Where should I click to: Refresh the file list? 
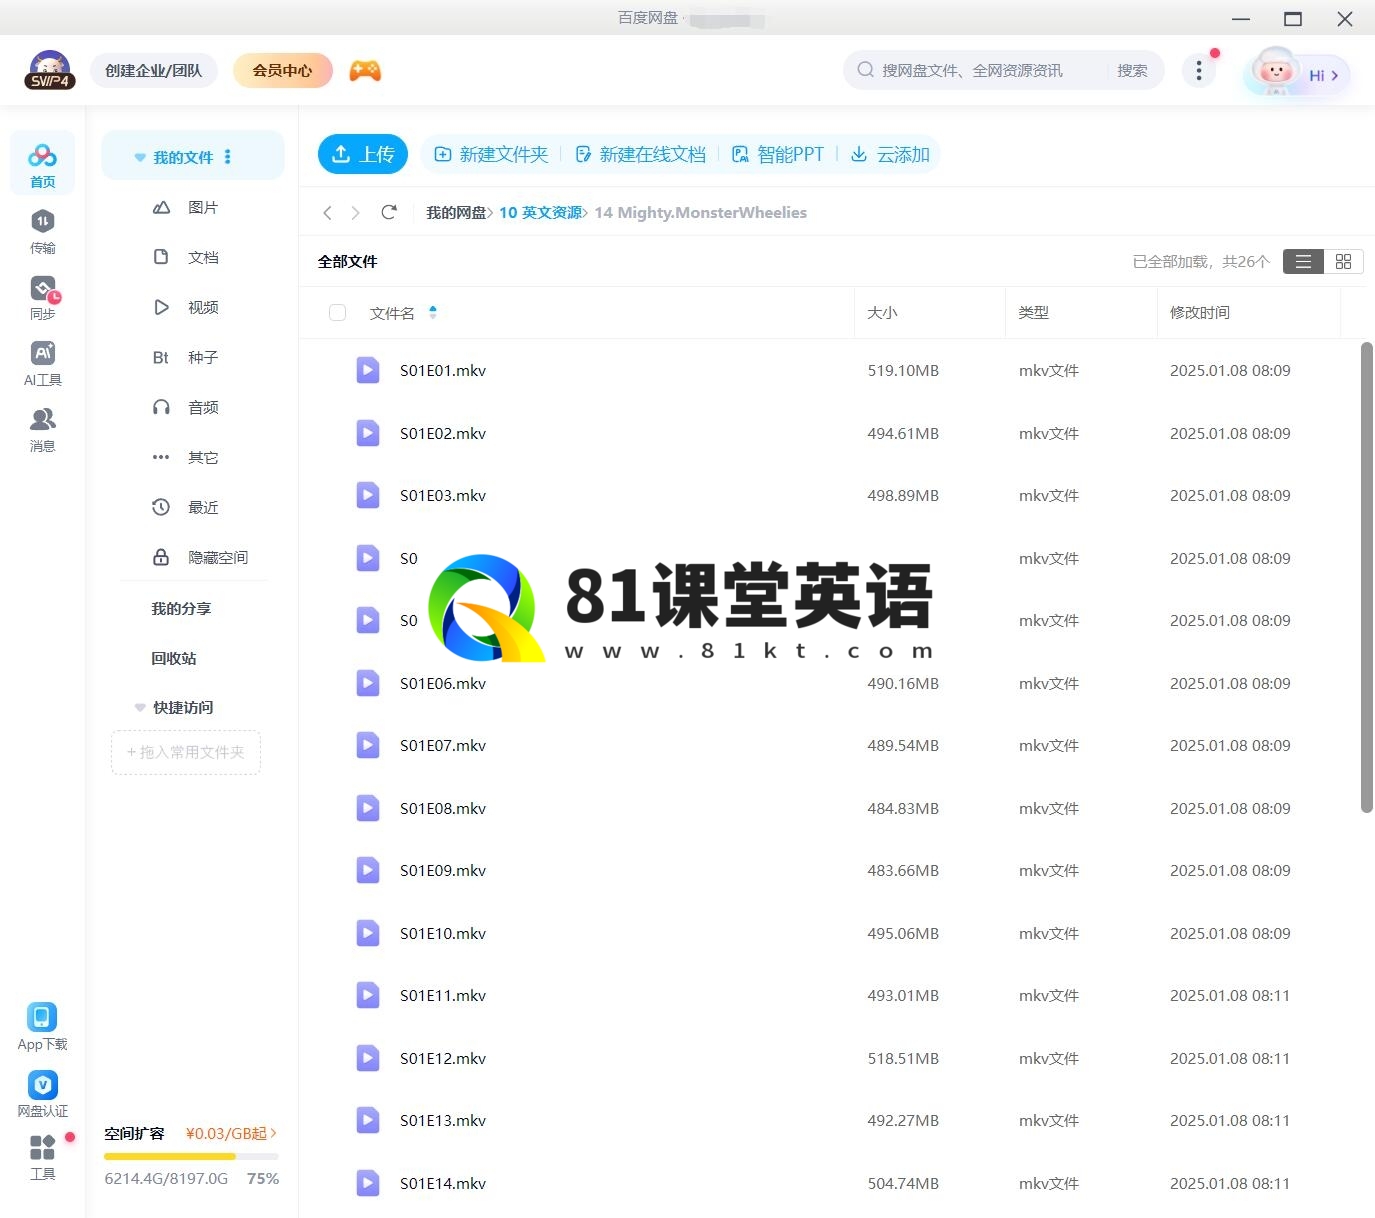[389, 212]
